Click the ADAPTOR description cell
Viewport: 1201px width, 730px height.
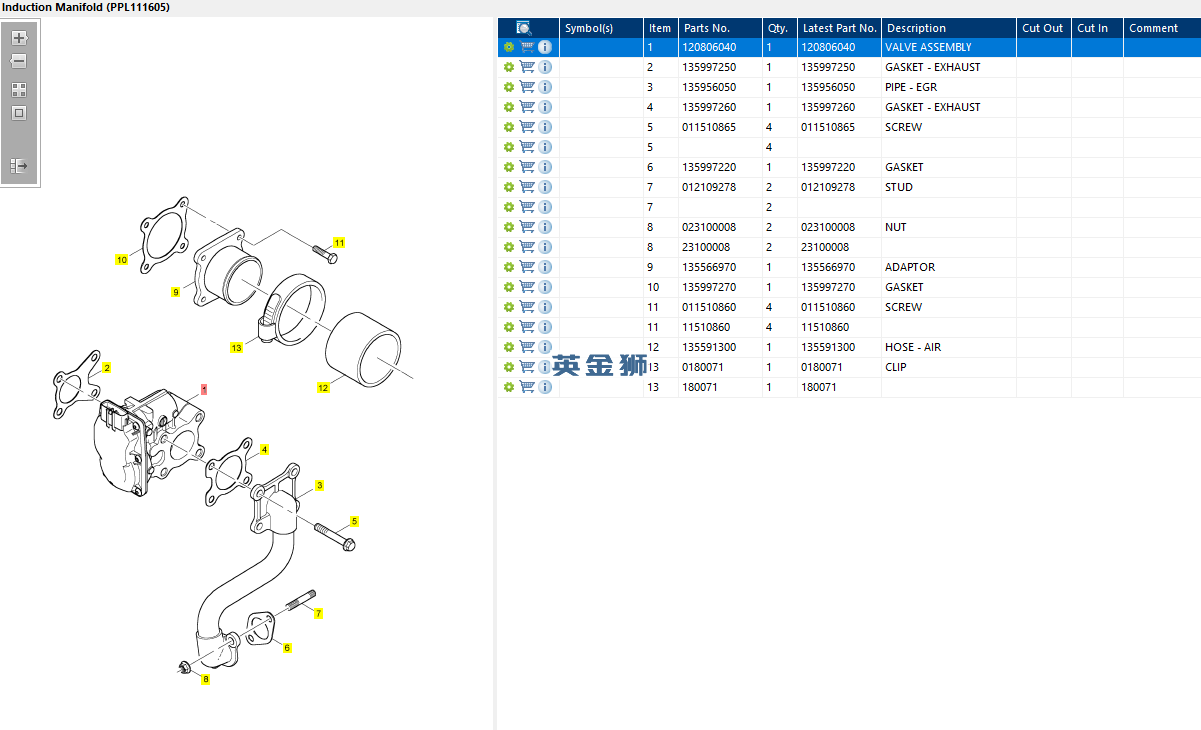[949, 267]
